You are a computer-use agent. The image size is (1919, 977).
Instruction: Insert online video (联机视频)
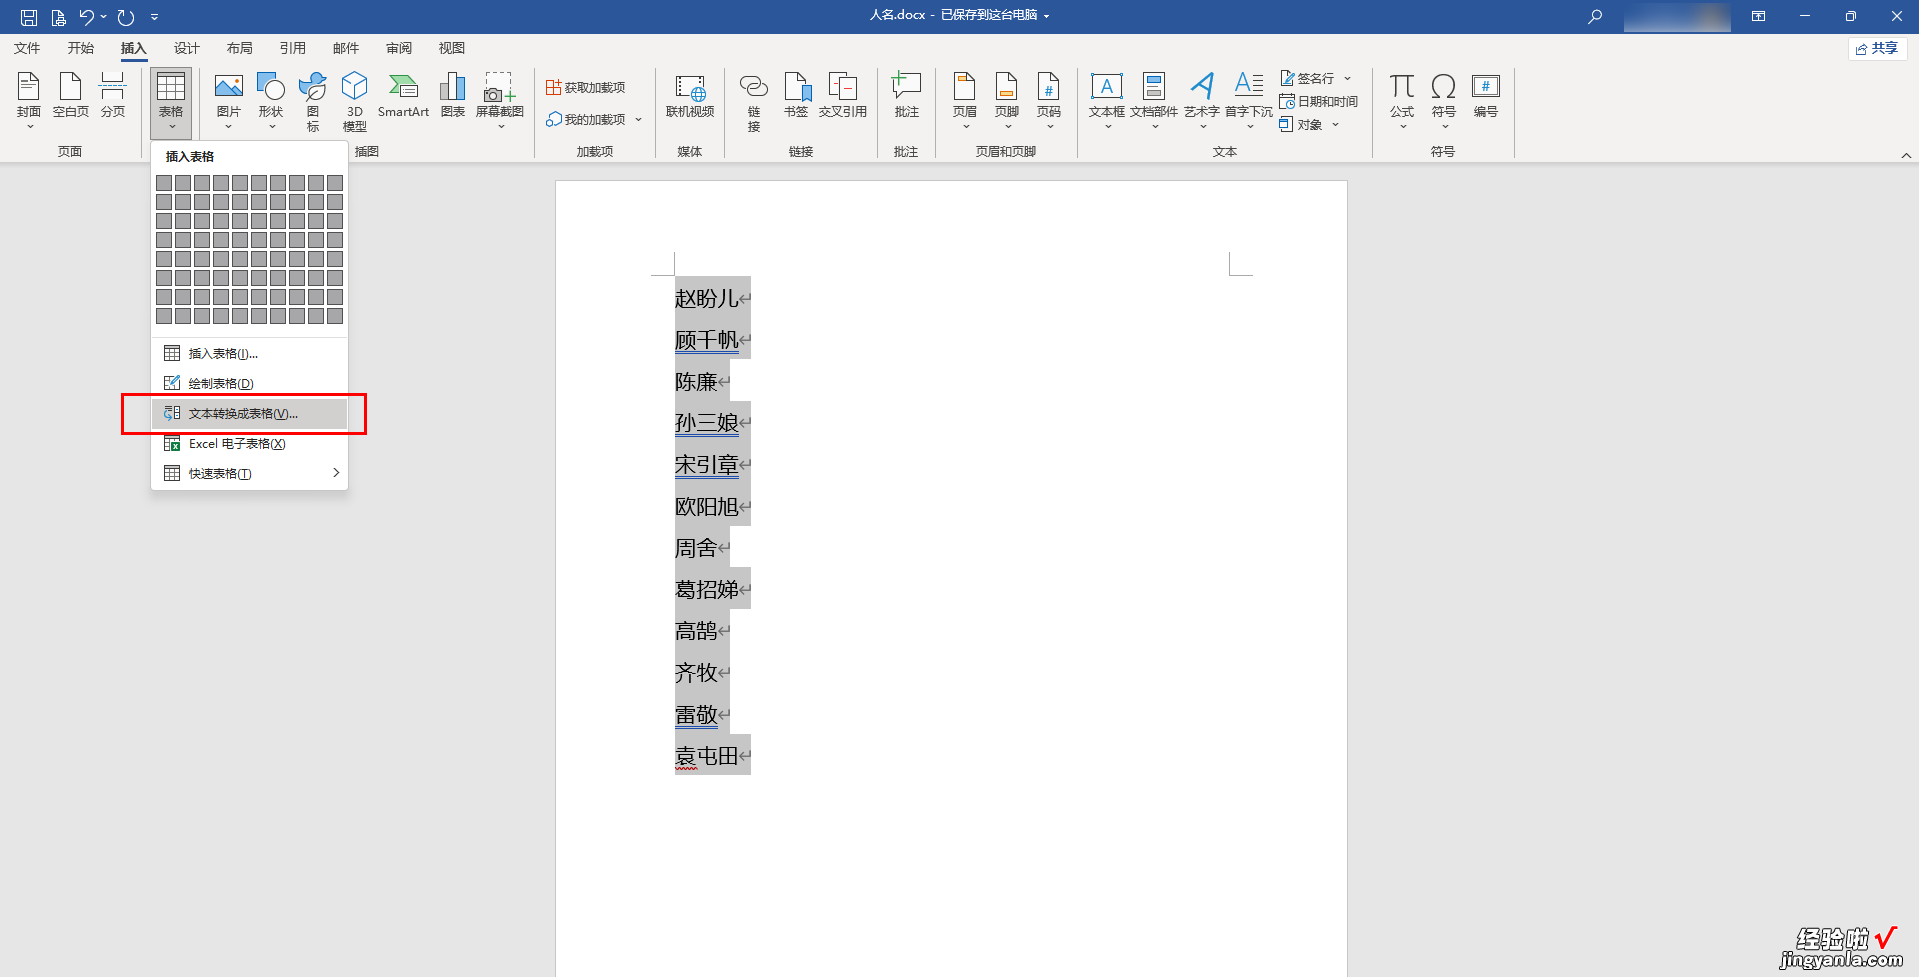pyautogui.click(x=690, y=96)
